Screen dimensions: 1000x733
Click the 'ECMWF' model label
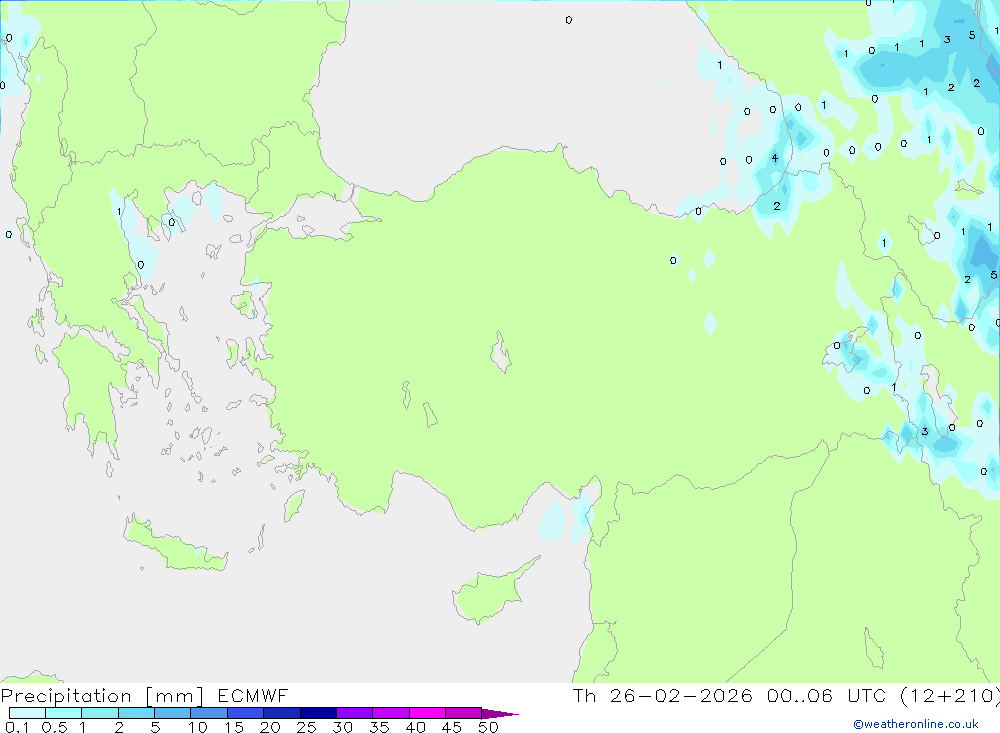[253, 696]
